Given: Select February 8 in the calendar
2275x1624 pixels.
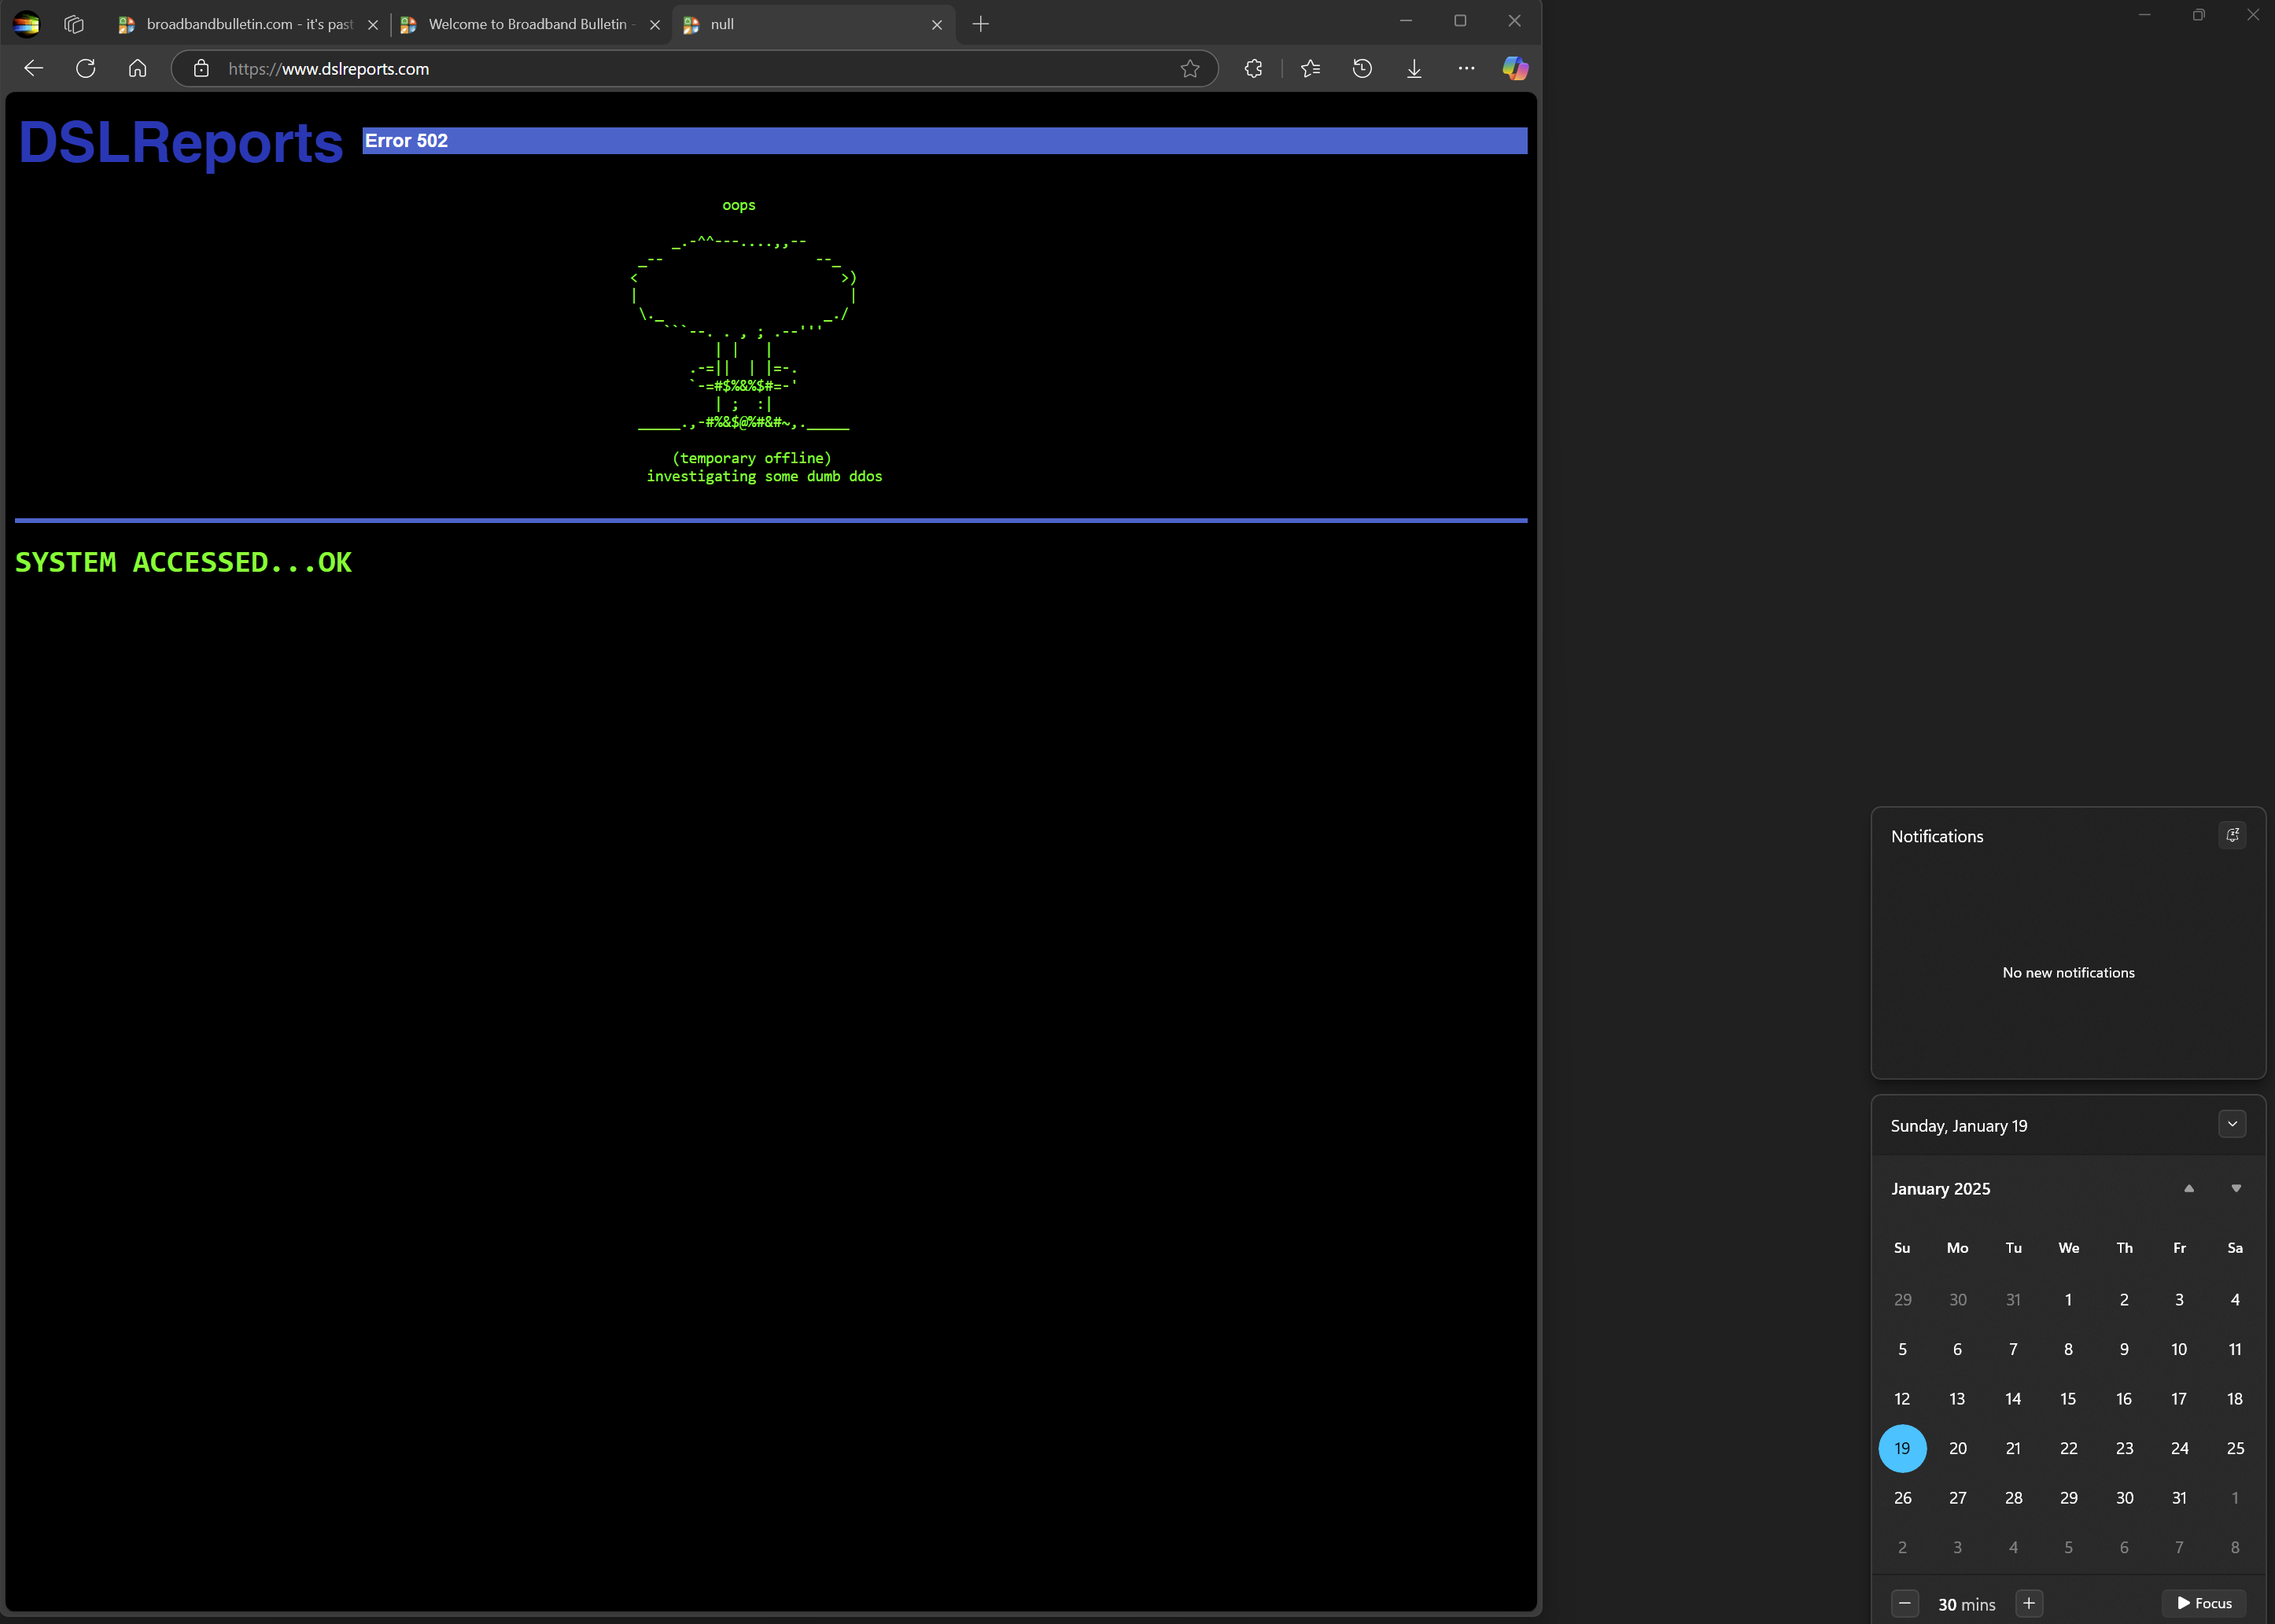Looking at the screenshot, I should click(2235, 1547).
